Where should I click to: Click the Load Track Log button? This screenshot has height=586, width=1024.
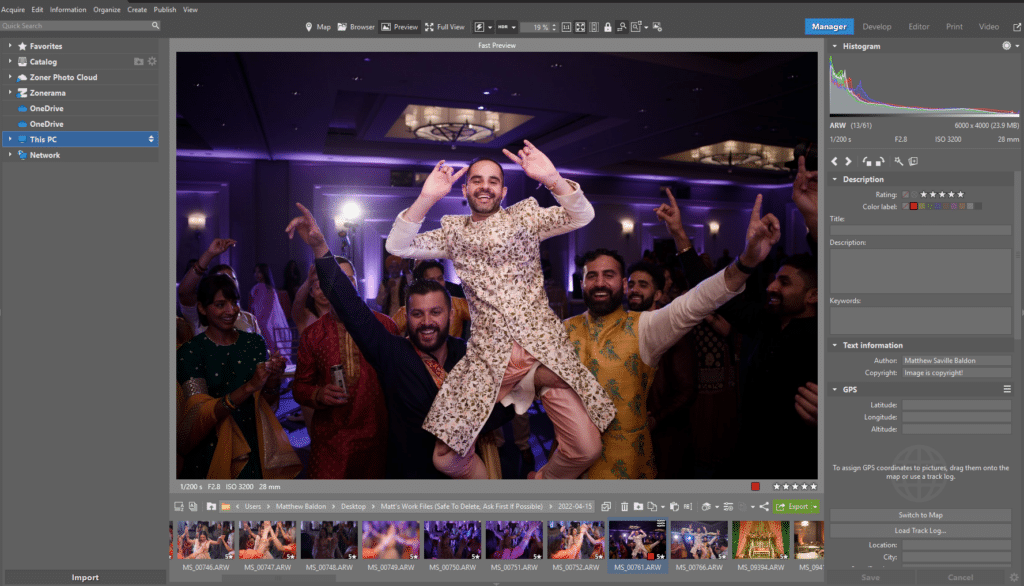pos(920,530)
